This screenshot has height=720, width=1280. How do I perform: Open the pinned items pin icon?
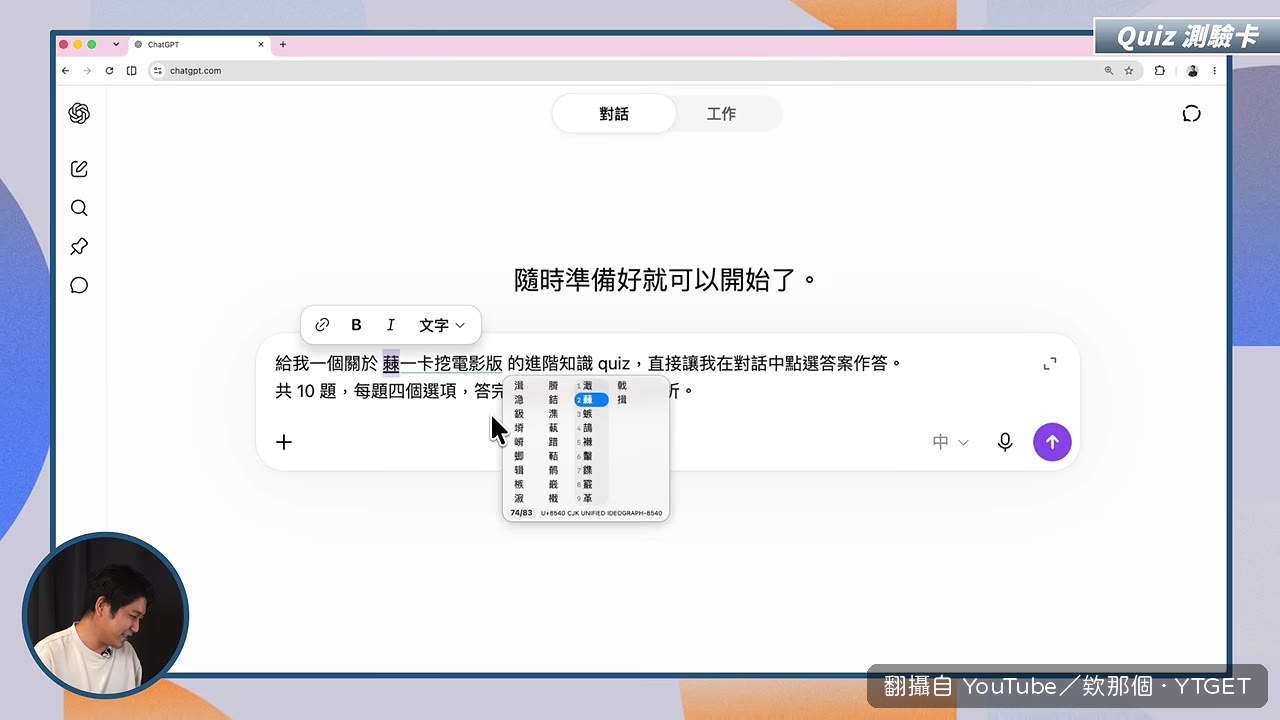79,246
